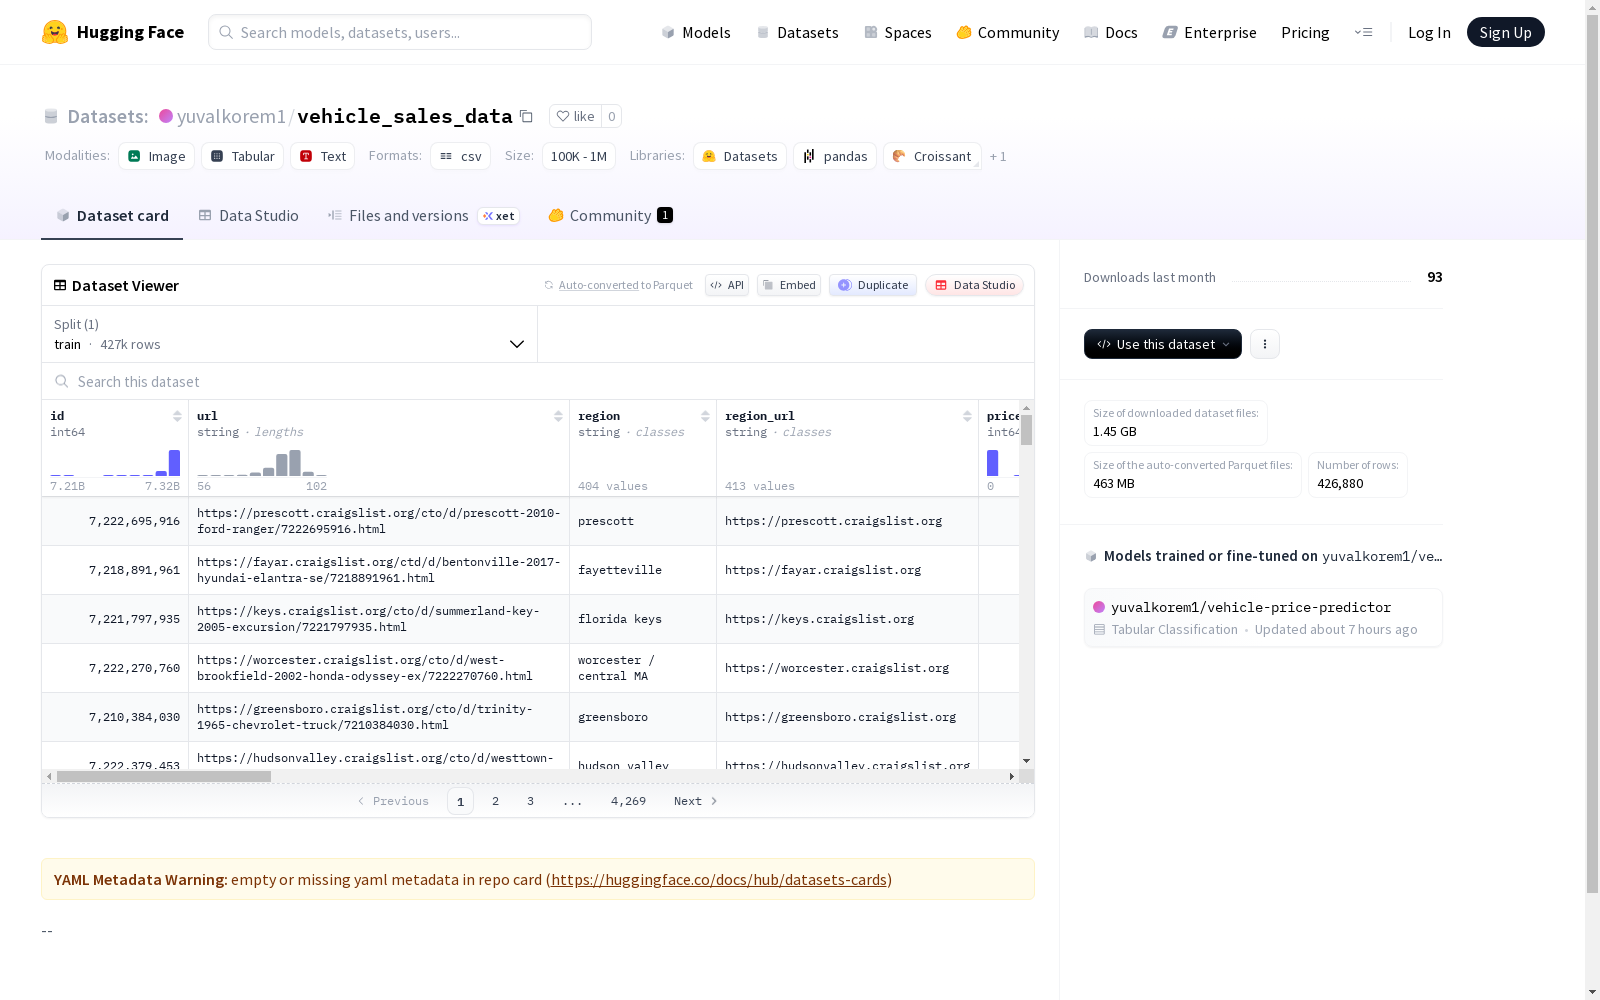Open the yuvalkorem1/vehicle-price-predictor model card

coord(1263,618)
